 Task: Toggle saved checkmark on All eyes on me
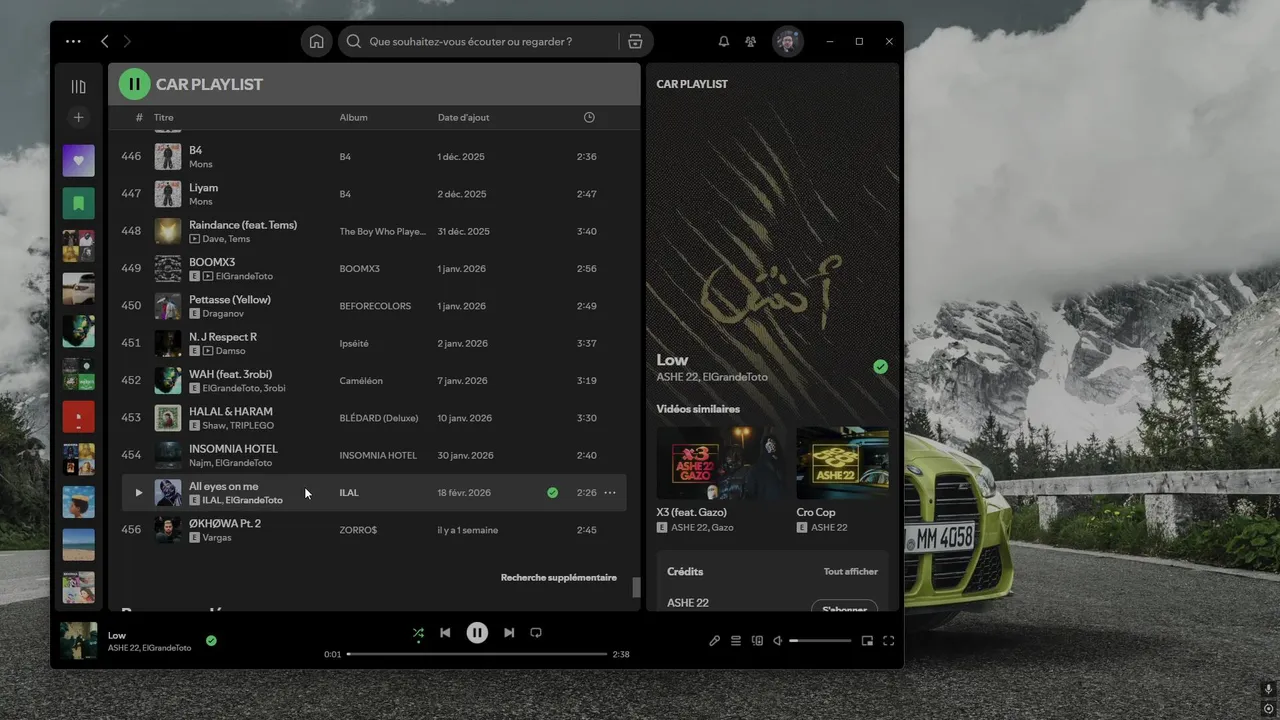(x=552, y=493)
